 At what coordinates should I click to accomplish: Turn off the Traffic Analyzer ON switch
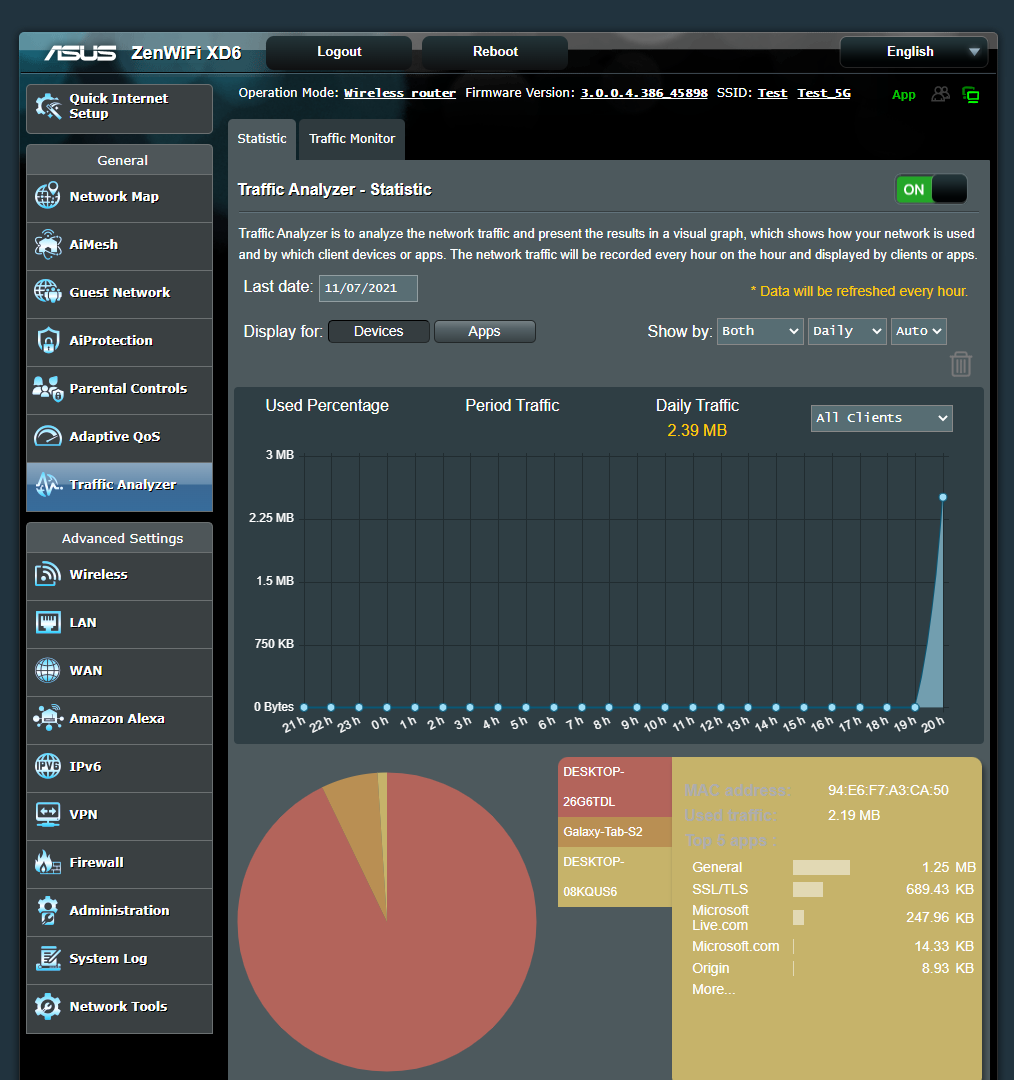931,189
